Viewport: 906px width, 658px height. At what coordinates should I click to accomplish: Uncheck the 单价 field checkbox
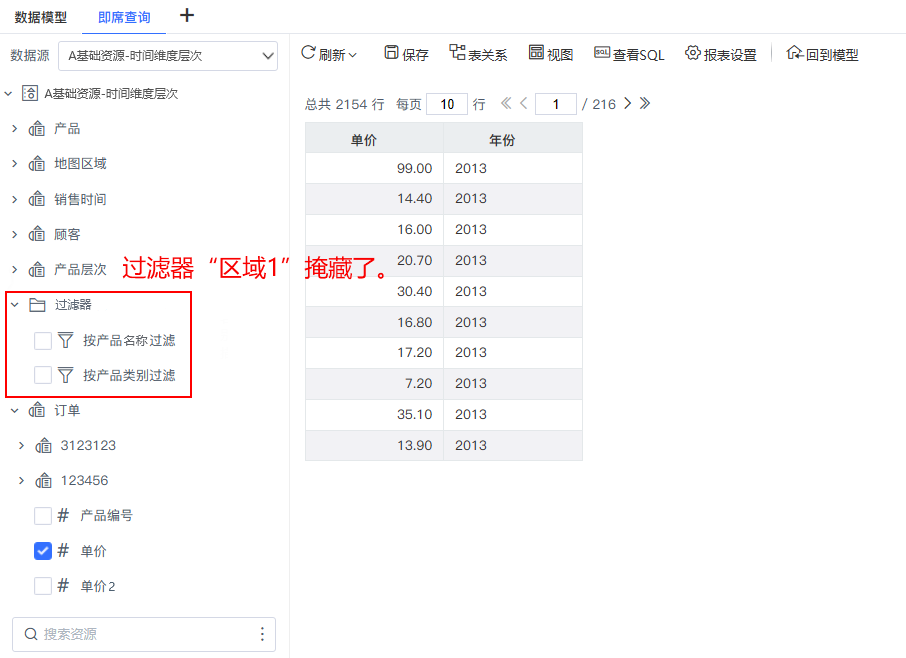[43, 551]
